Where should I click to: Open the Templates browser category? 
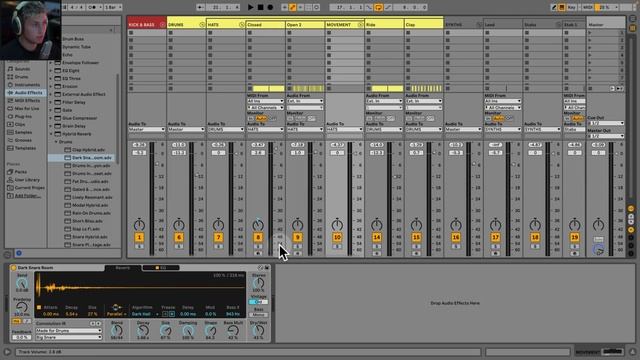[x=25, y=148]
